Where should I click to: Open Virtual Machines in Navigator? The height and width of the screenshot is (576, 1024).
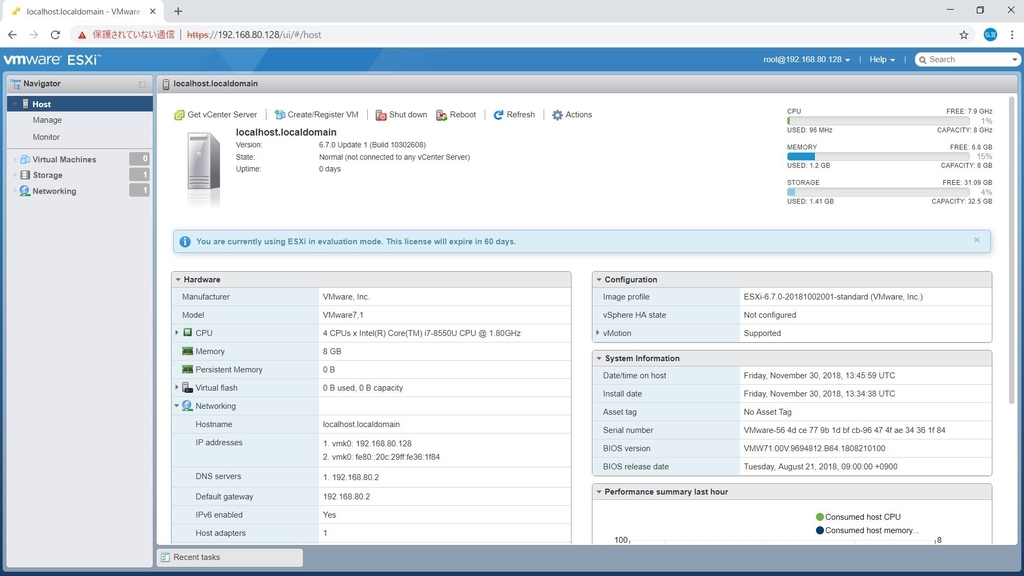click(64, 159)
